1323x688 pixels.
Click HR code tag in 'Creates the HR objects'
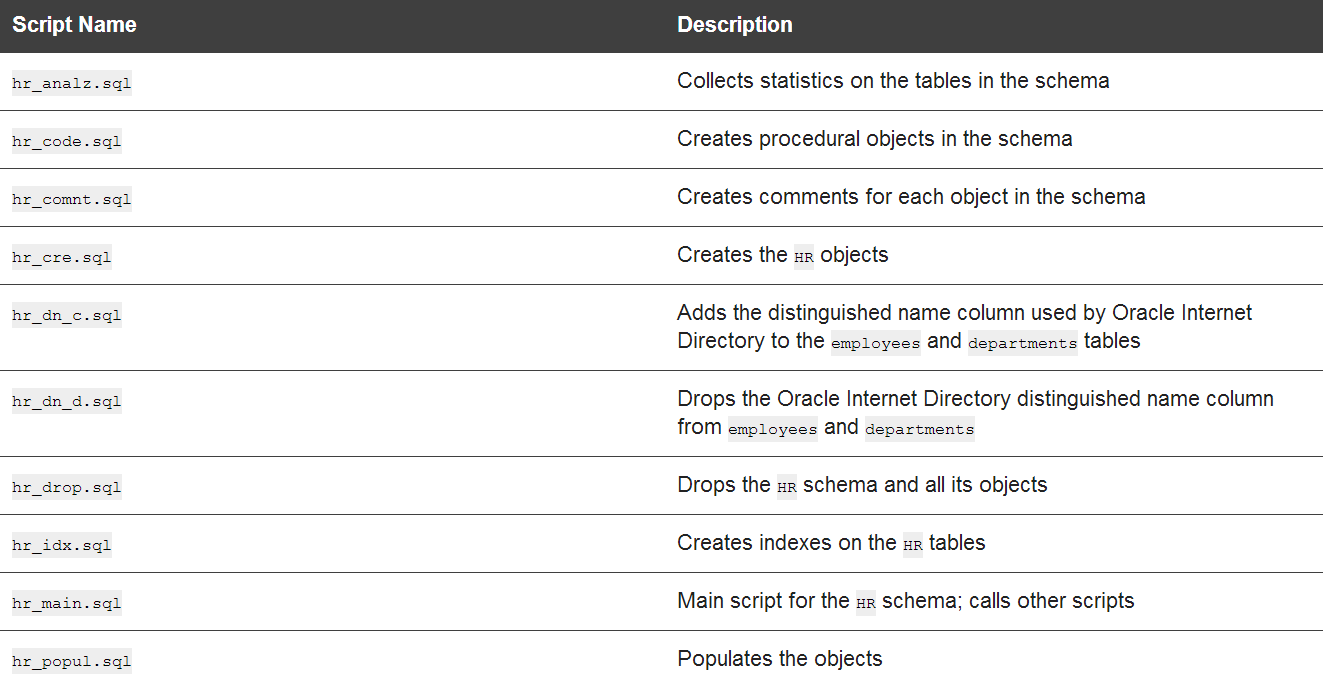point(804,257)
